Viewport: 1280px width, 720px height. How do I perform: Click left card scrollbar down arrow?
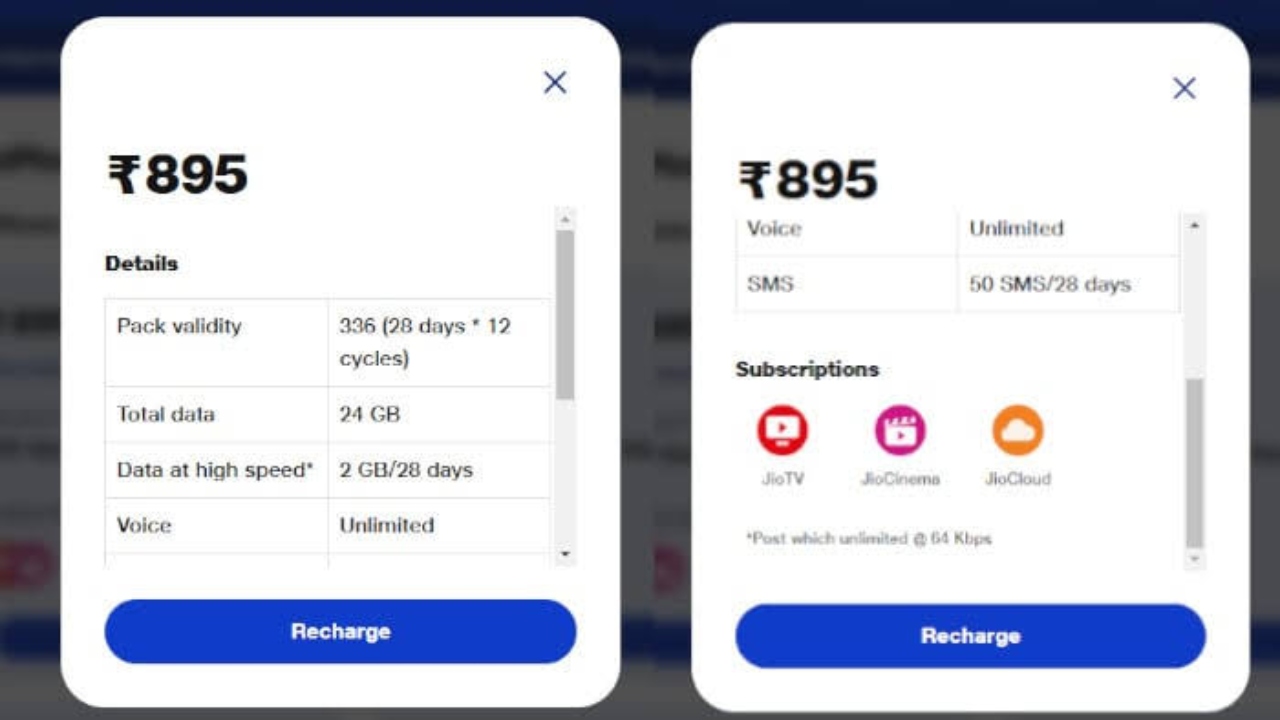coord(565,553)
